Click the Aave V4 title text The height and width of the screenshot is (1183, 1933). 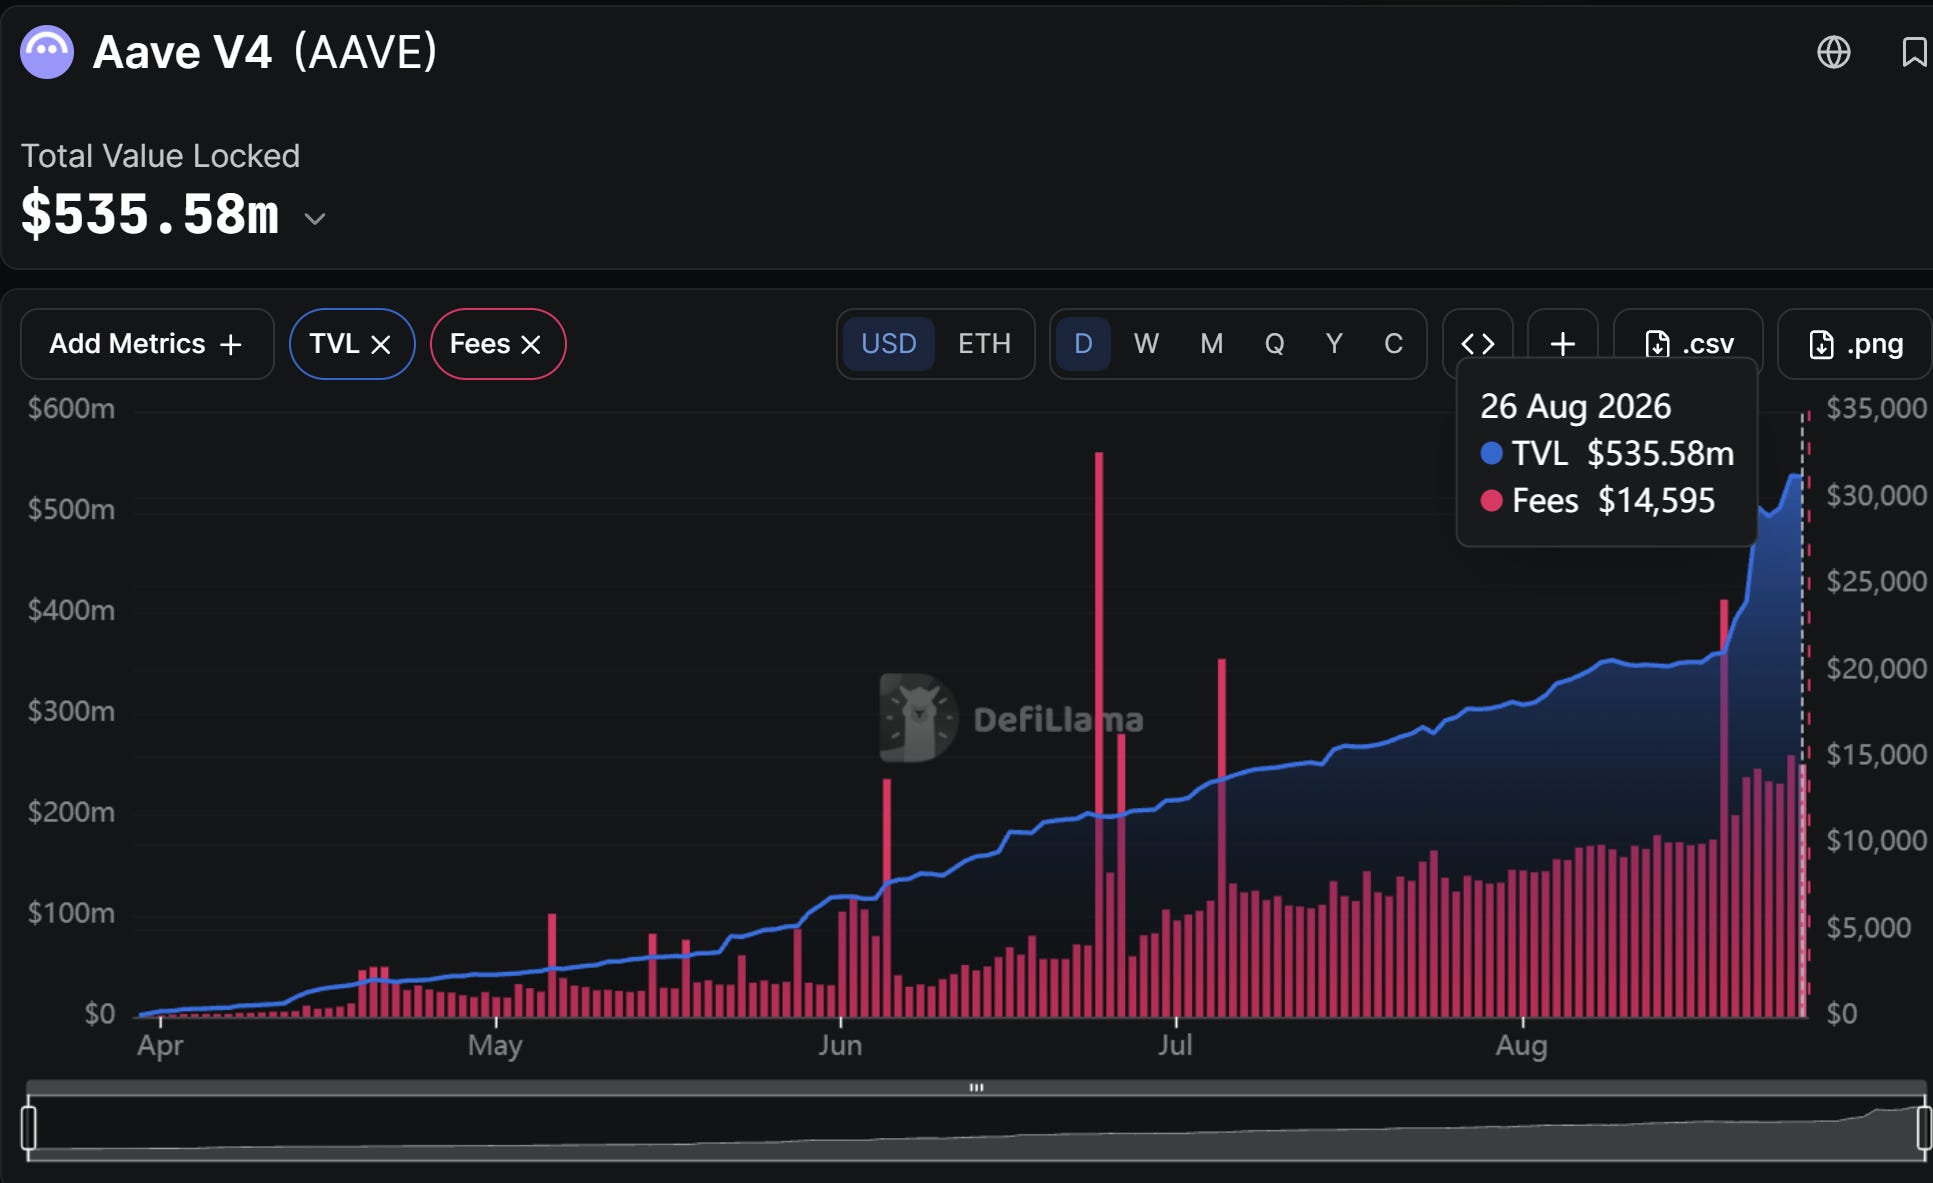coord(182,52)
